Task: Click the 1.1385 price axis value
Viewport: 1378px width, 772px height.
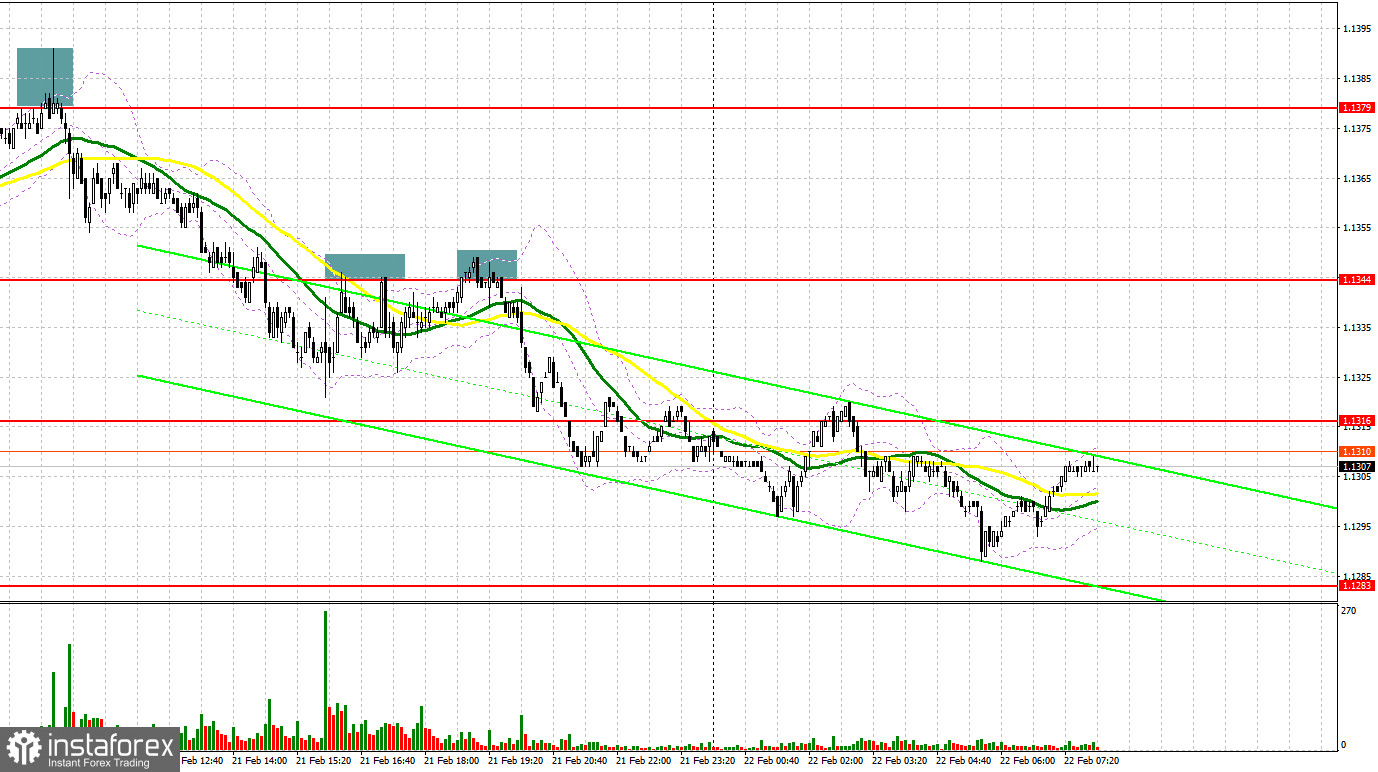Action: click(1358, 79)
